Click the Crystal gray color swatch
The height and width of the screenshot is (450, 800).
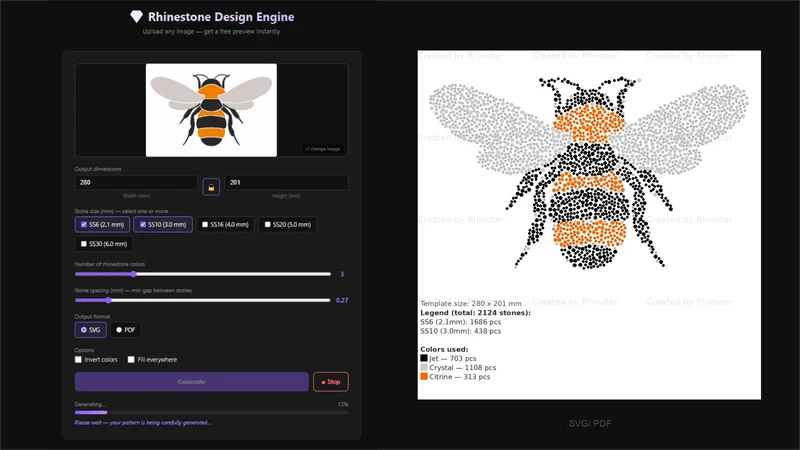click(424, 367)
